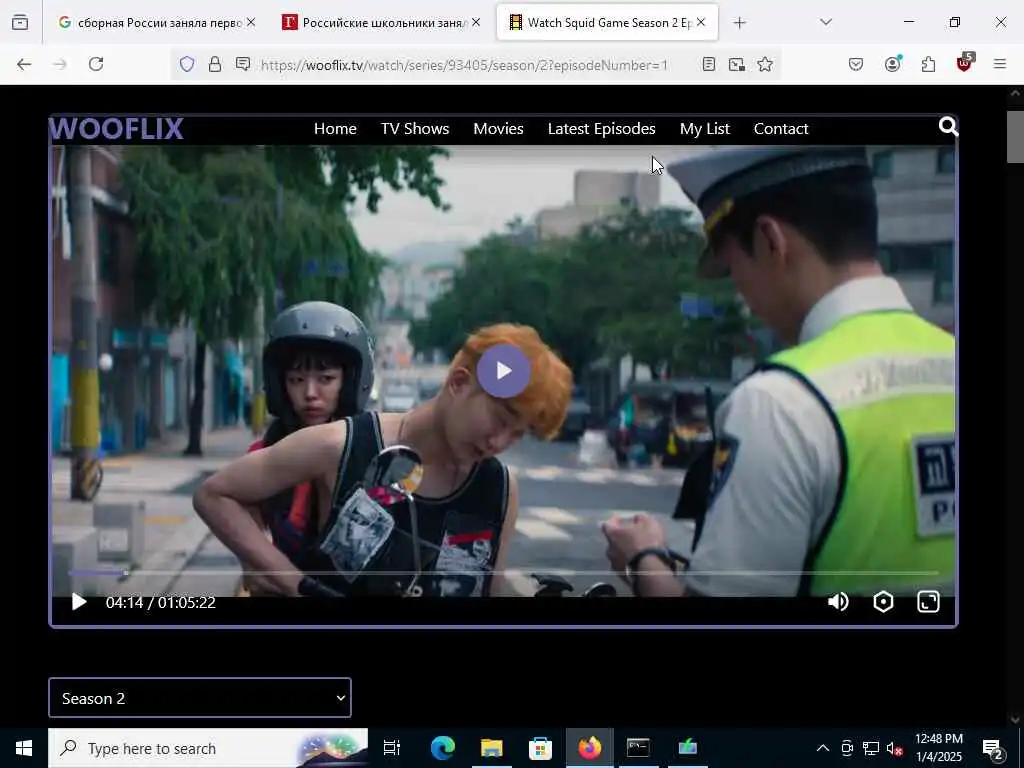1024x768 pixels.
Task: Close the Google search tab
Action: pyautogui.click(x=251, y=22)
